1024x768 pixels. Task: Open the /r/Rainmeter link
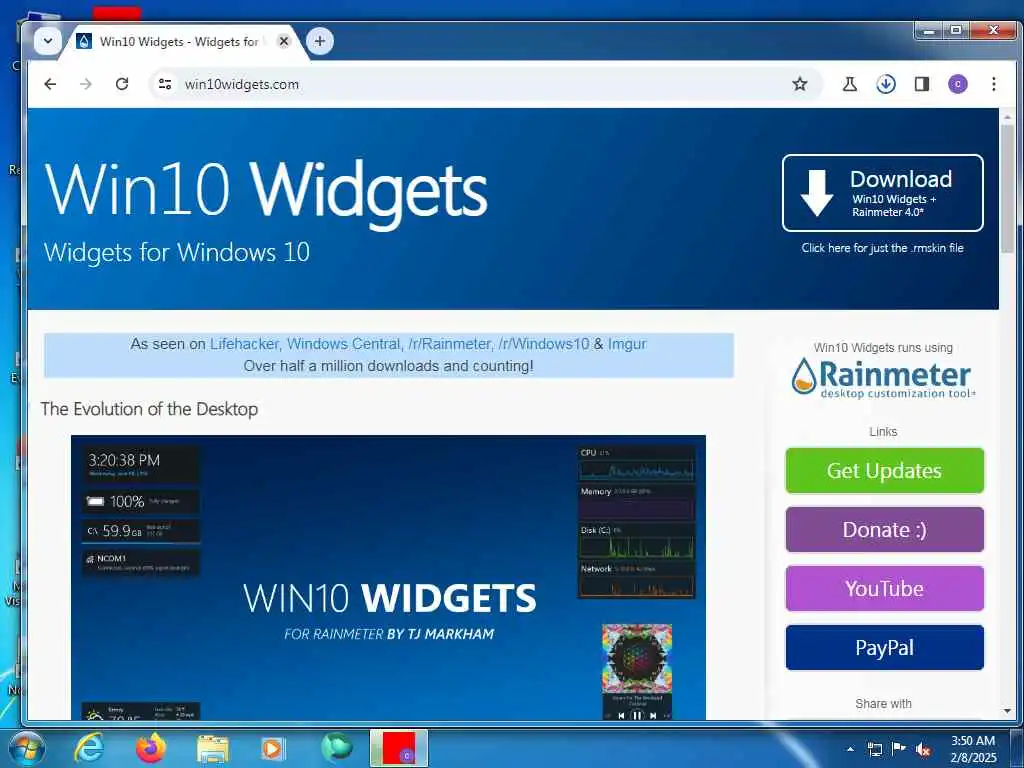pyautogui.click(x=449, y=344)
